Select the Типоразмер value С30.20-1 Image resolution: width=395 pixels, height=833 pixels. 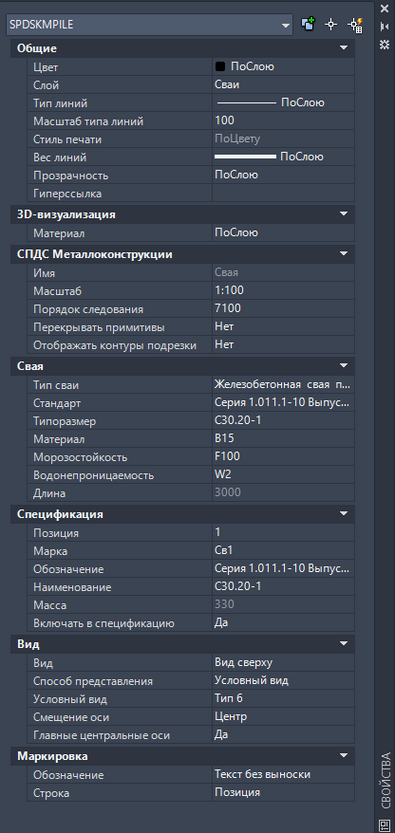click(283, 421)
